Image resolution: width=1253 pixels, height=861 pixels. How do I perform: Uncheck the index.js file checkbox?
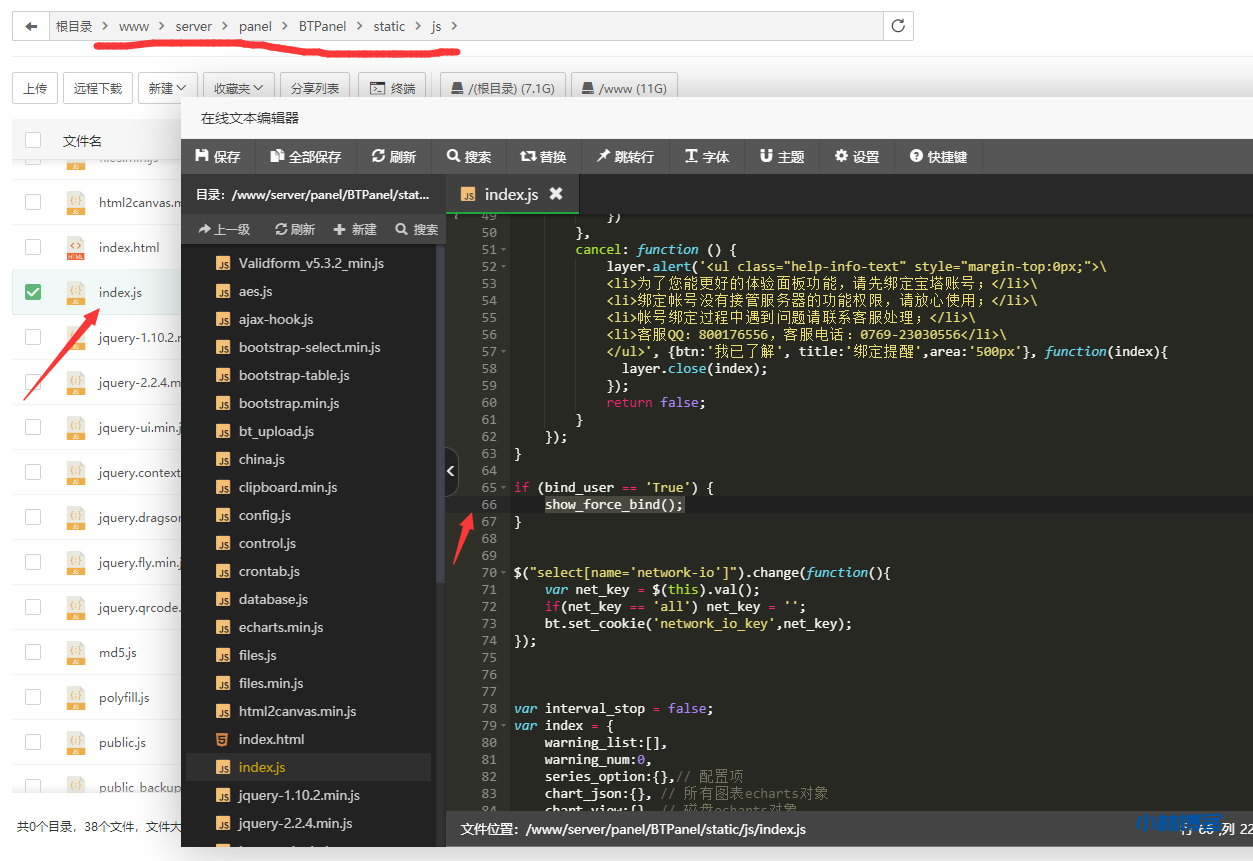pyautogui.click(x=33, y=292)
